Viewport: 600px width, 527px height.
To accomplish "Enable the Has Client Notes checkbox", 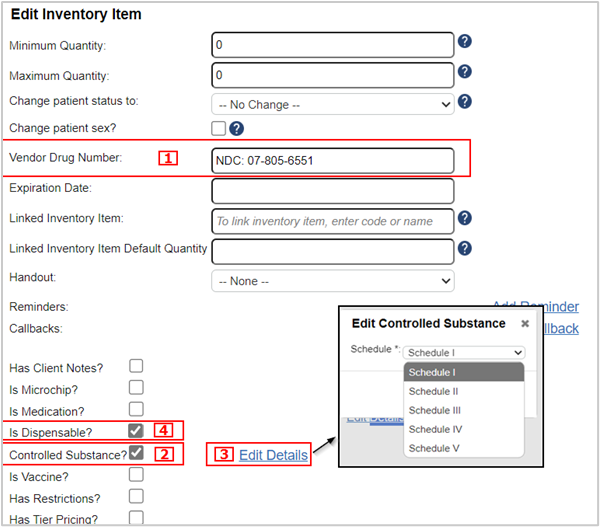I will pyautogui.click(x=136, y=366).
